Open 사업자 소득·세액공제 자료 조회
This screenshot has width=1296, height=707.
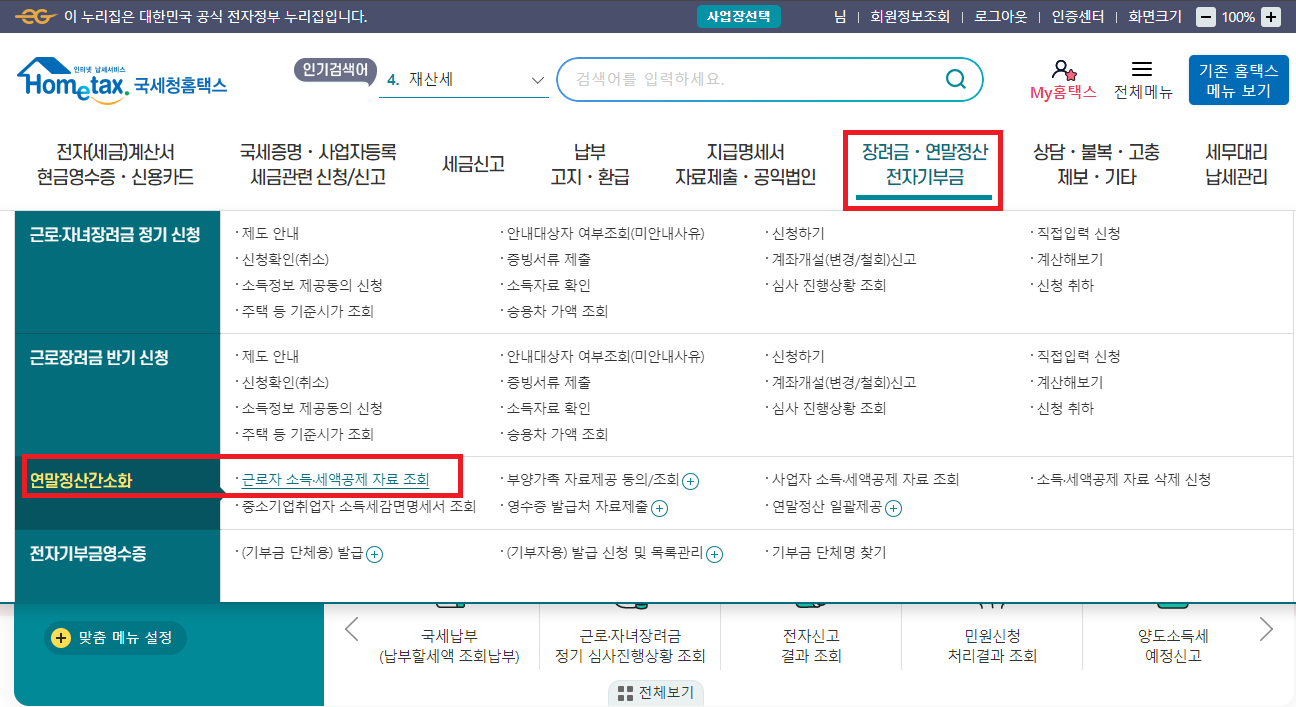(866, 480)
